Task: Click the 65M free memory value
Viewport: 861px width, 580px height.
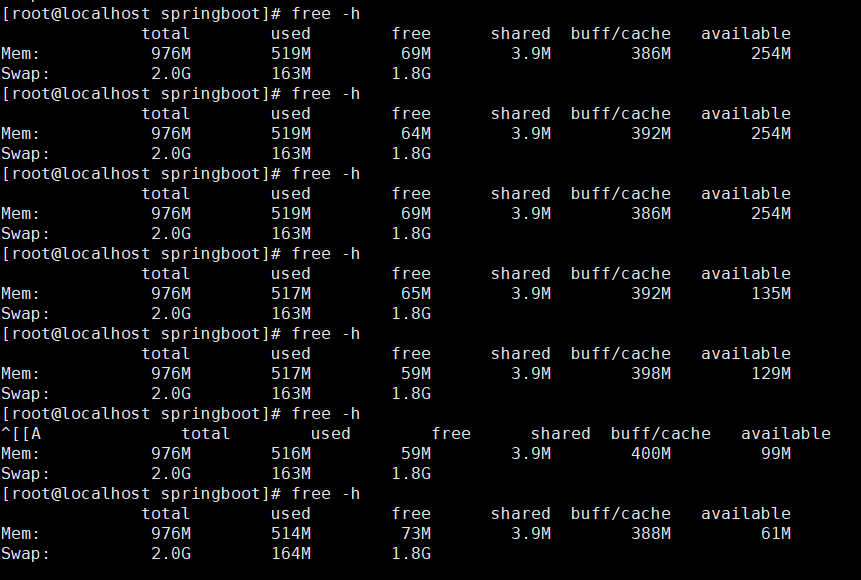Action: pos(415,294)
